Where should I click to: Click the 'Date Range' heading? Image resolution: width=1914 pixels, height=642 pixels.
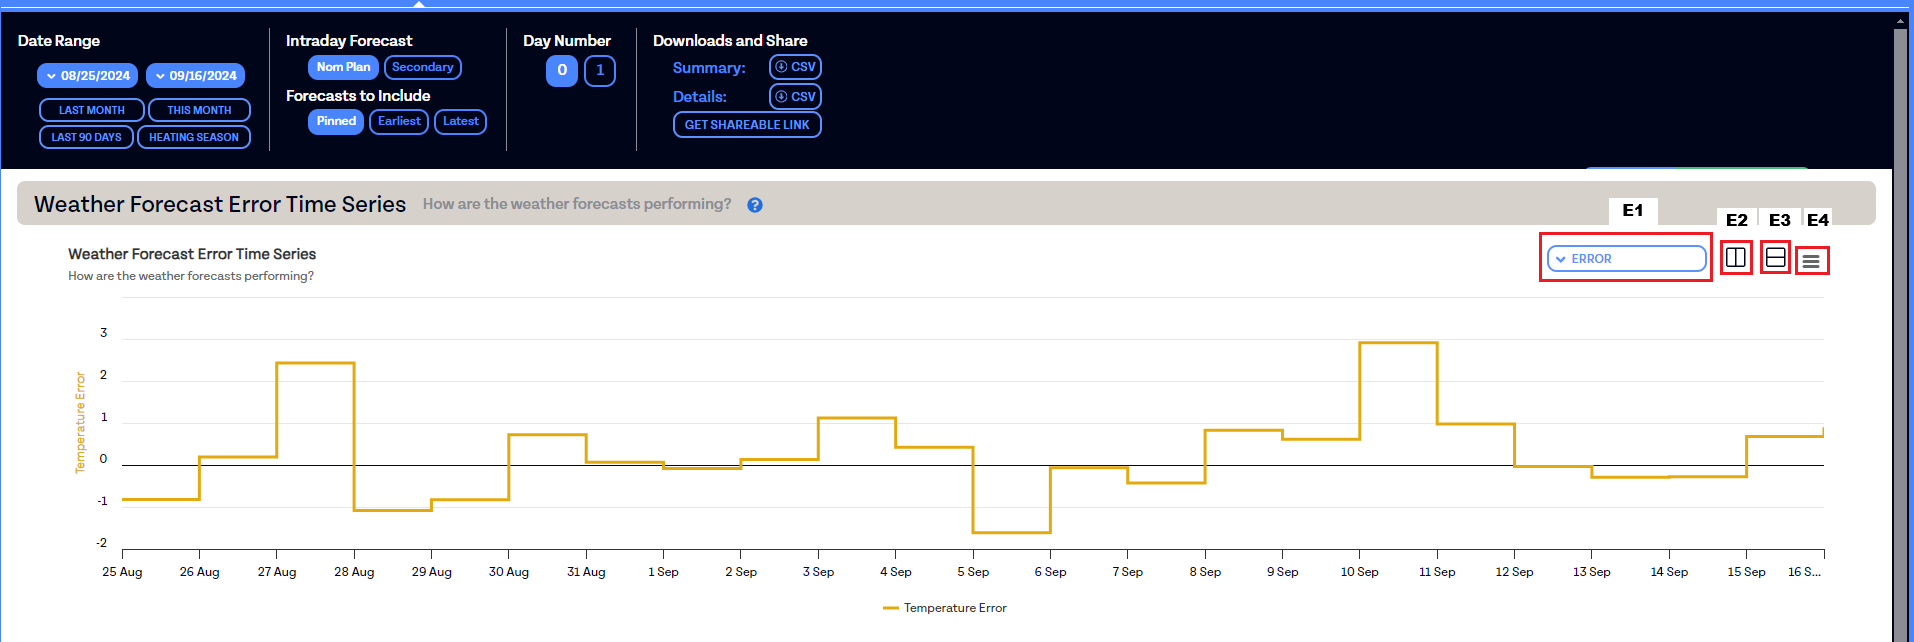pos(59,41)
